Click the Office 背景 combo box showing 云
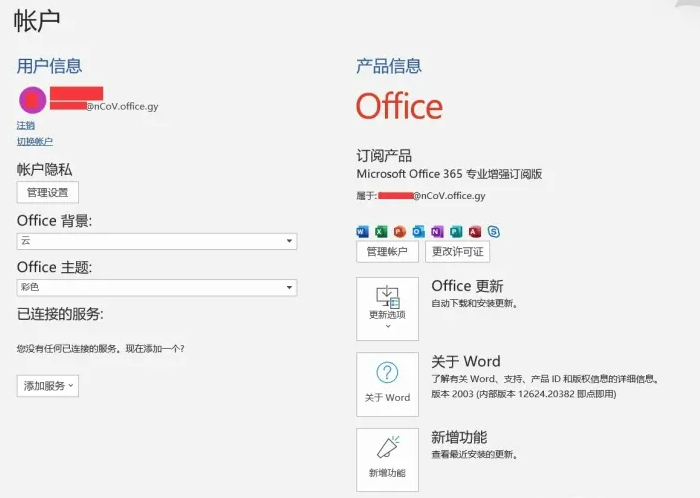This screenshot has height=498, width=700. (x=157, y=241)
